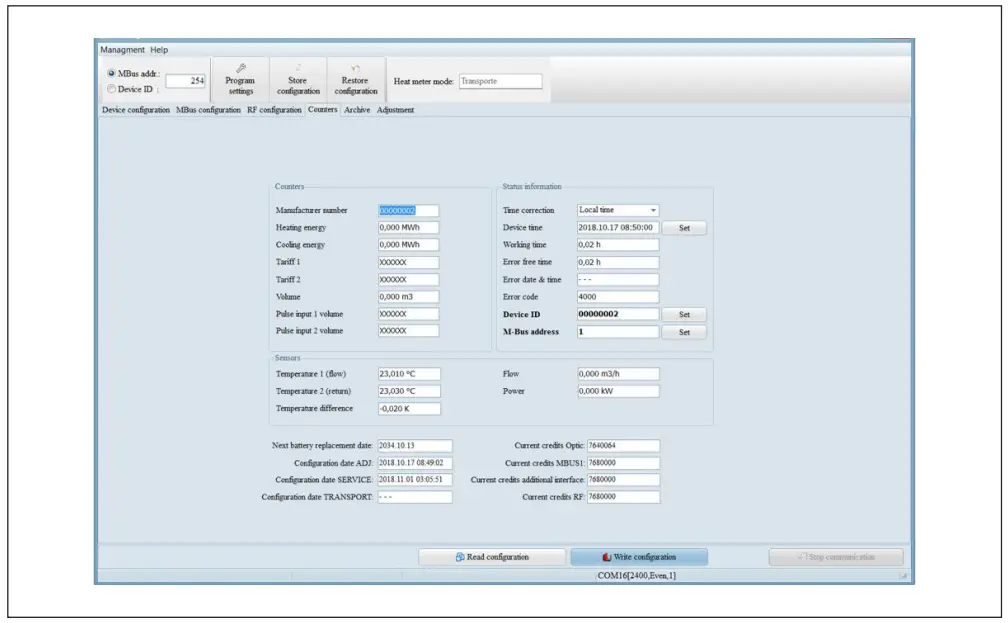Go to the RF configuration tab
This screenshot has width=1008, height=623.
(x=274, y=110)
